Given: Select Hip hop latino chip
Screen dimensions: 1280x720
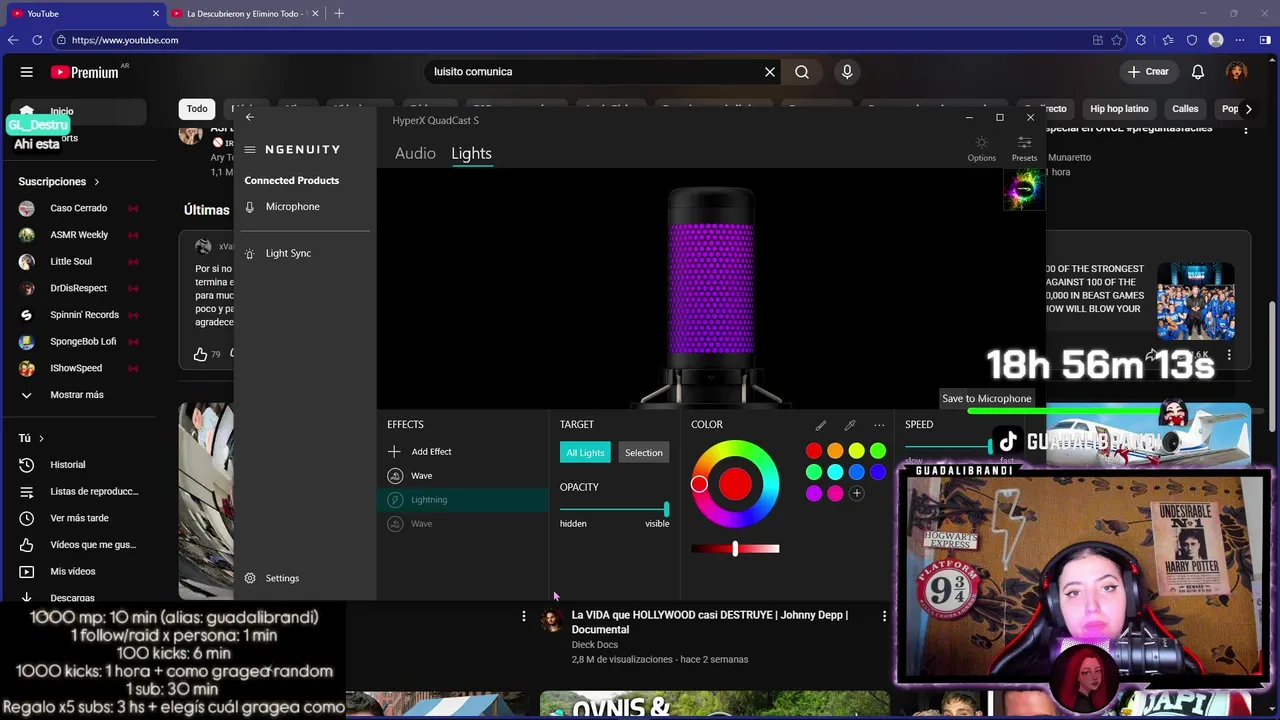Looking at the screenshot, I should (1119, 109).
